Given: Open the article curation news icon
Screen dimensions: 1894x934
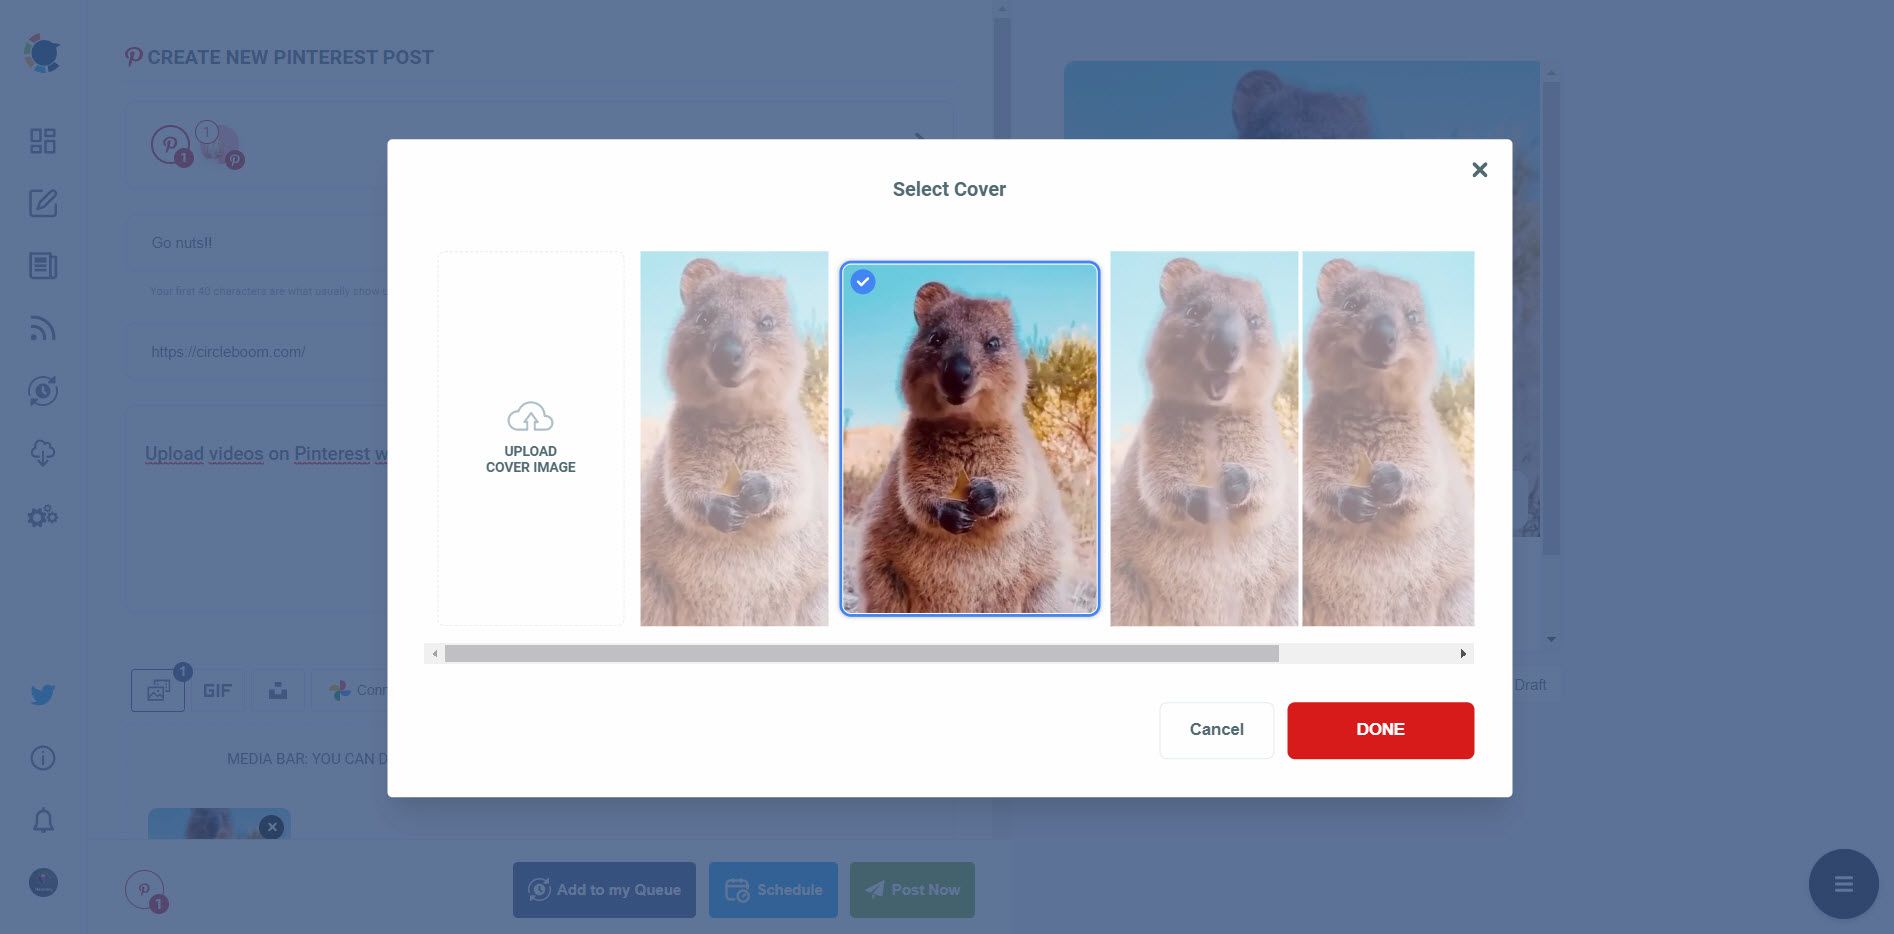Looking at the screenshot, I should pyautogui.click(x=42, y=266).
